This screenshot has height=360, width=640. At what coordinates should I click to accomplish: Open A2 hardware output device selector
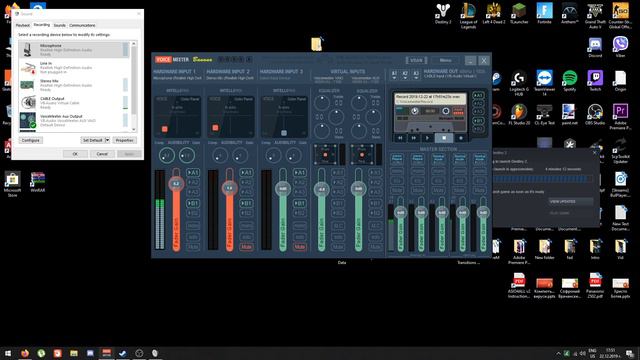pyautogui.click(x=405, y=74)
